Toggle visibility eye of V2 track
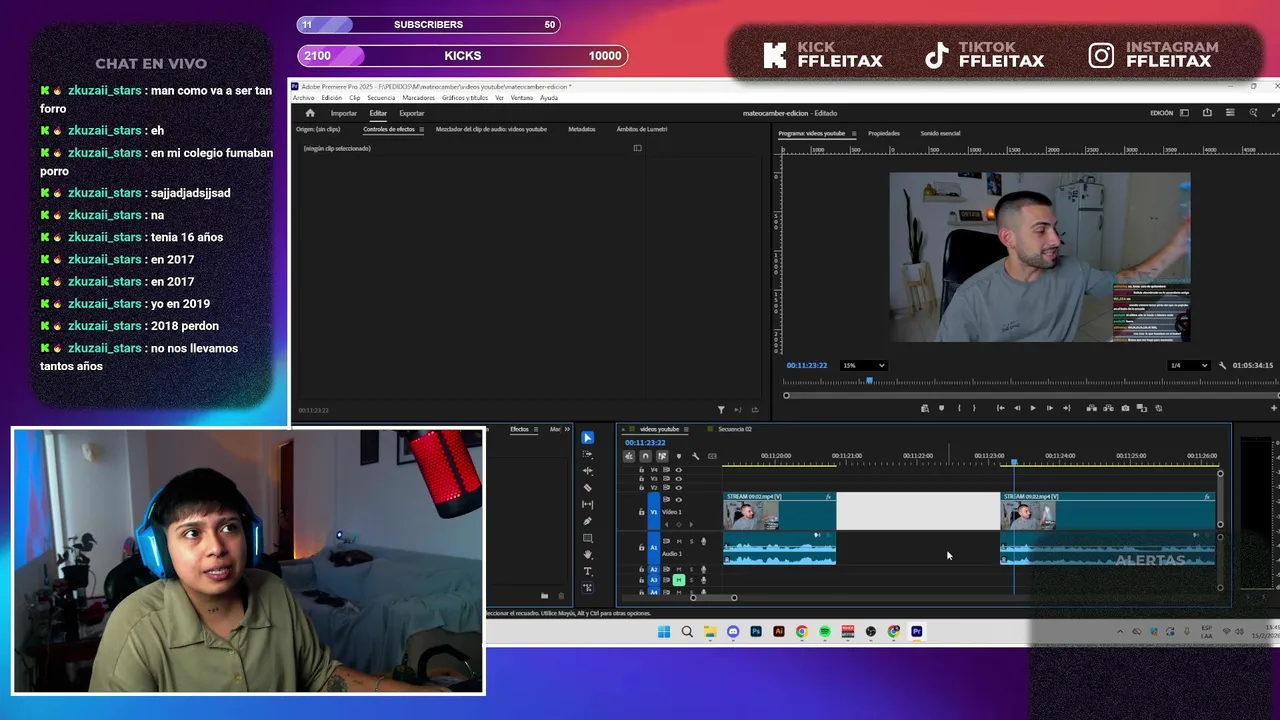The width and height of the screenshot is (1280, 720). coord(678,487)
